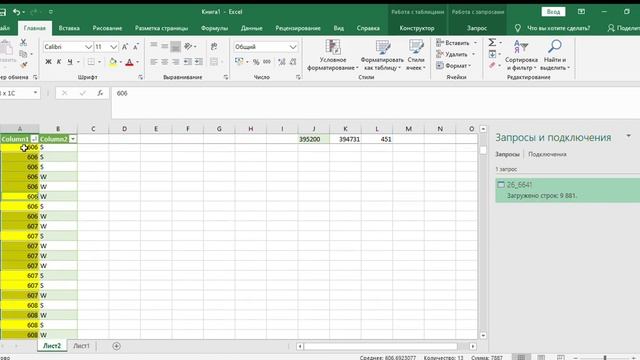Open the Column1 filter dropdown
This screenshot has width=640, height=360.
coord(34,139)
